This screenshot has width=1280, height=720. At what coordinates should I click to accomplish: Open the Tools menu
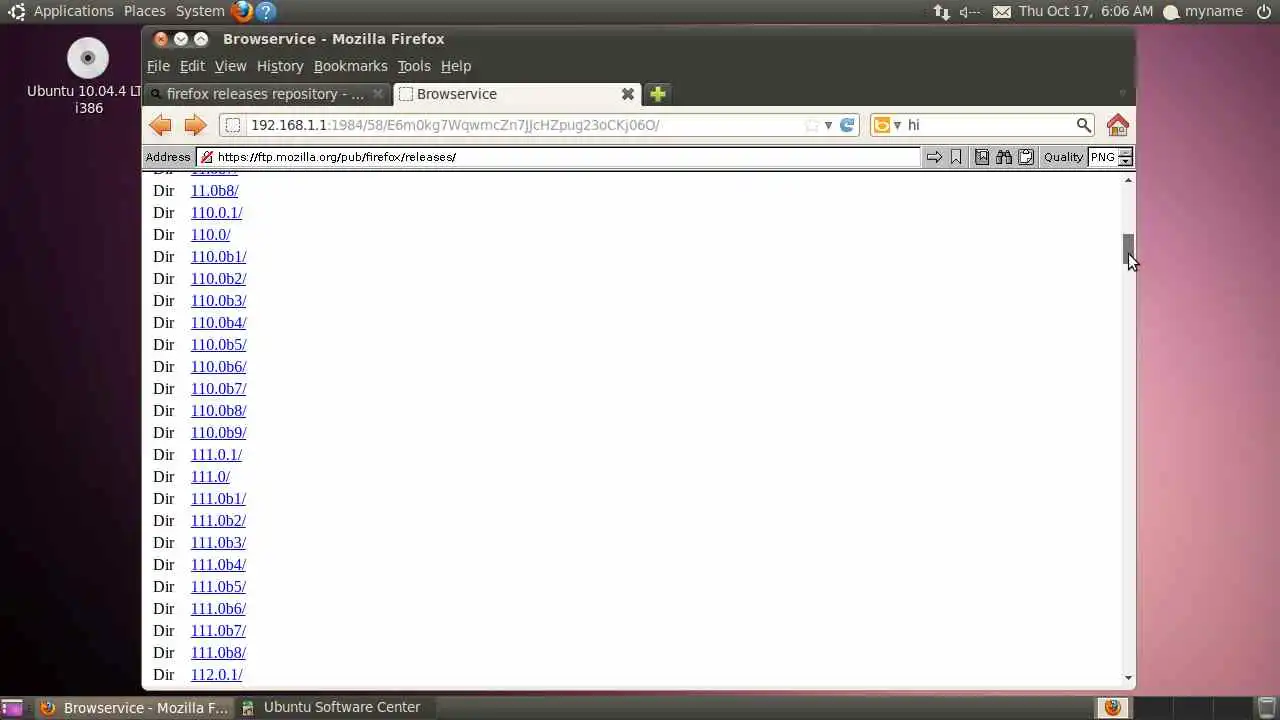point(414,66)
